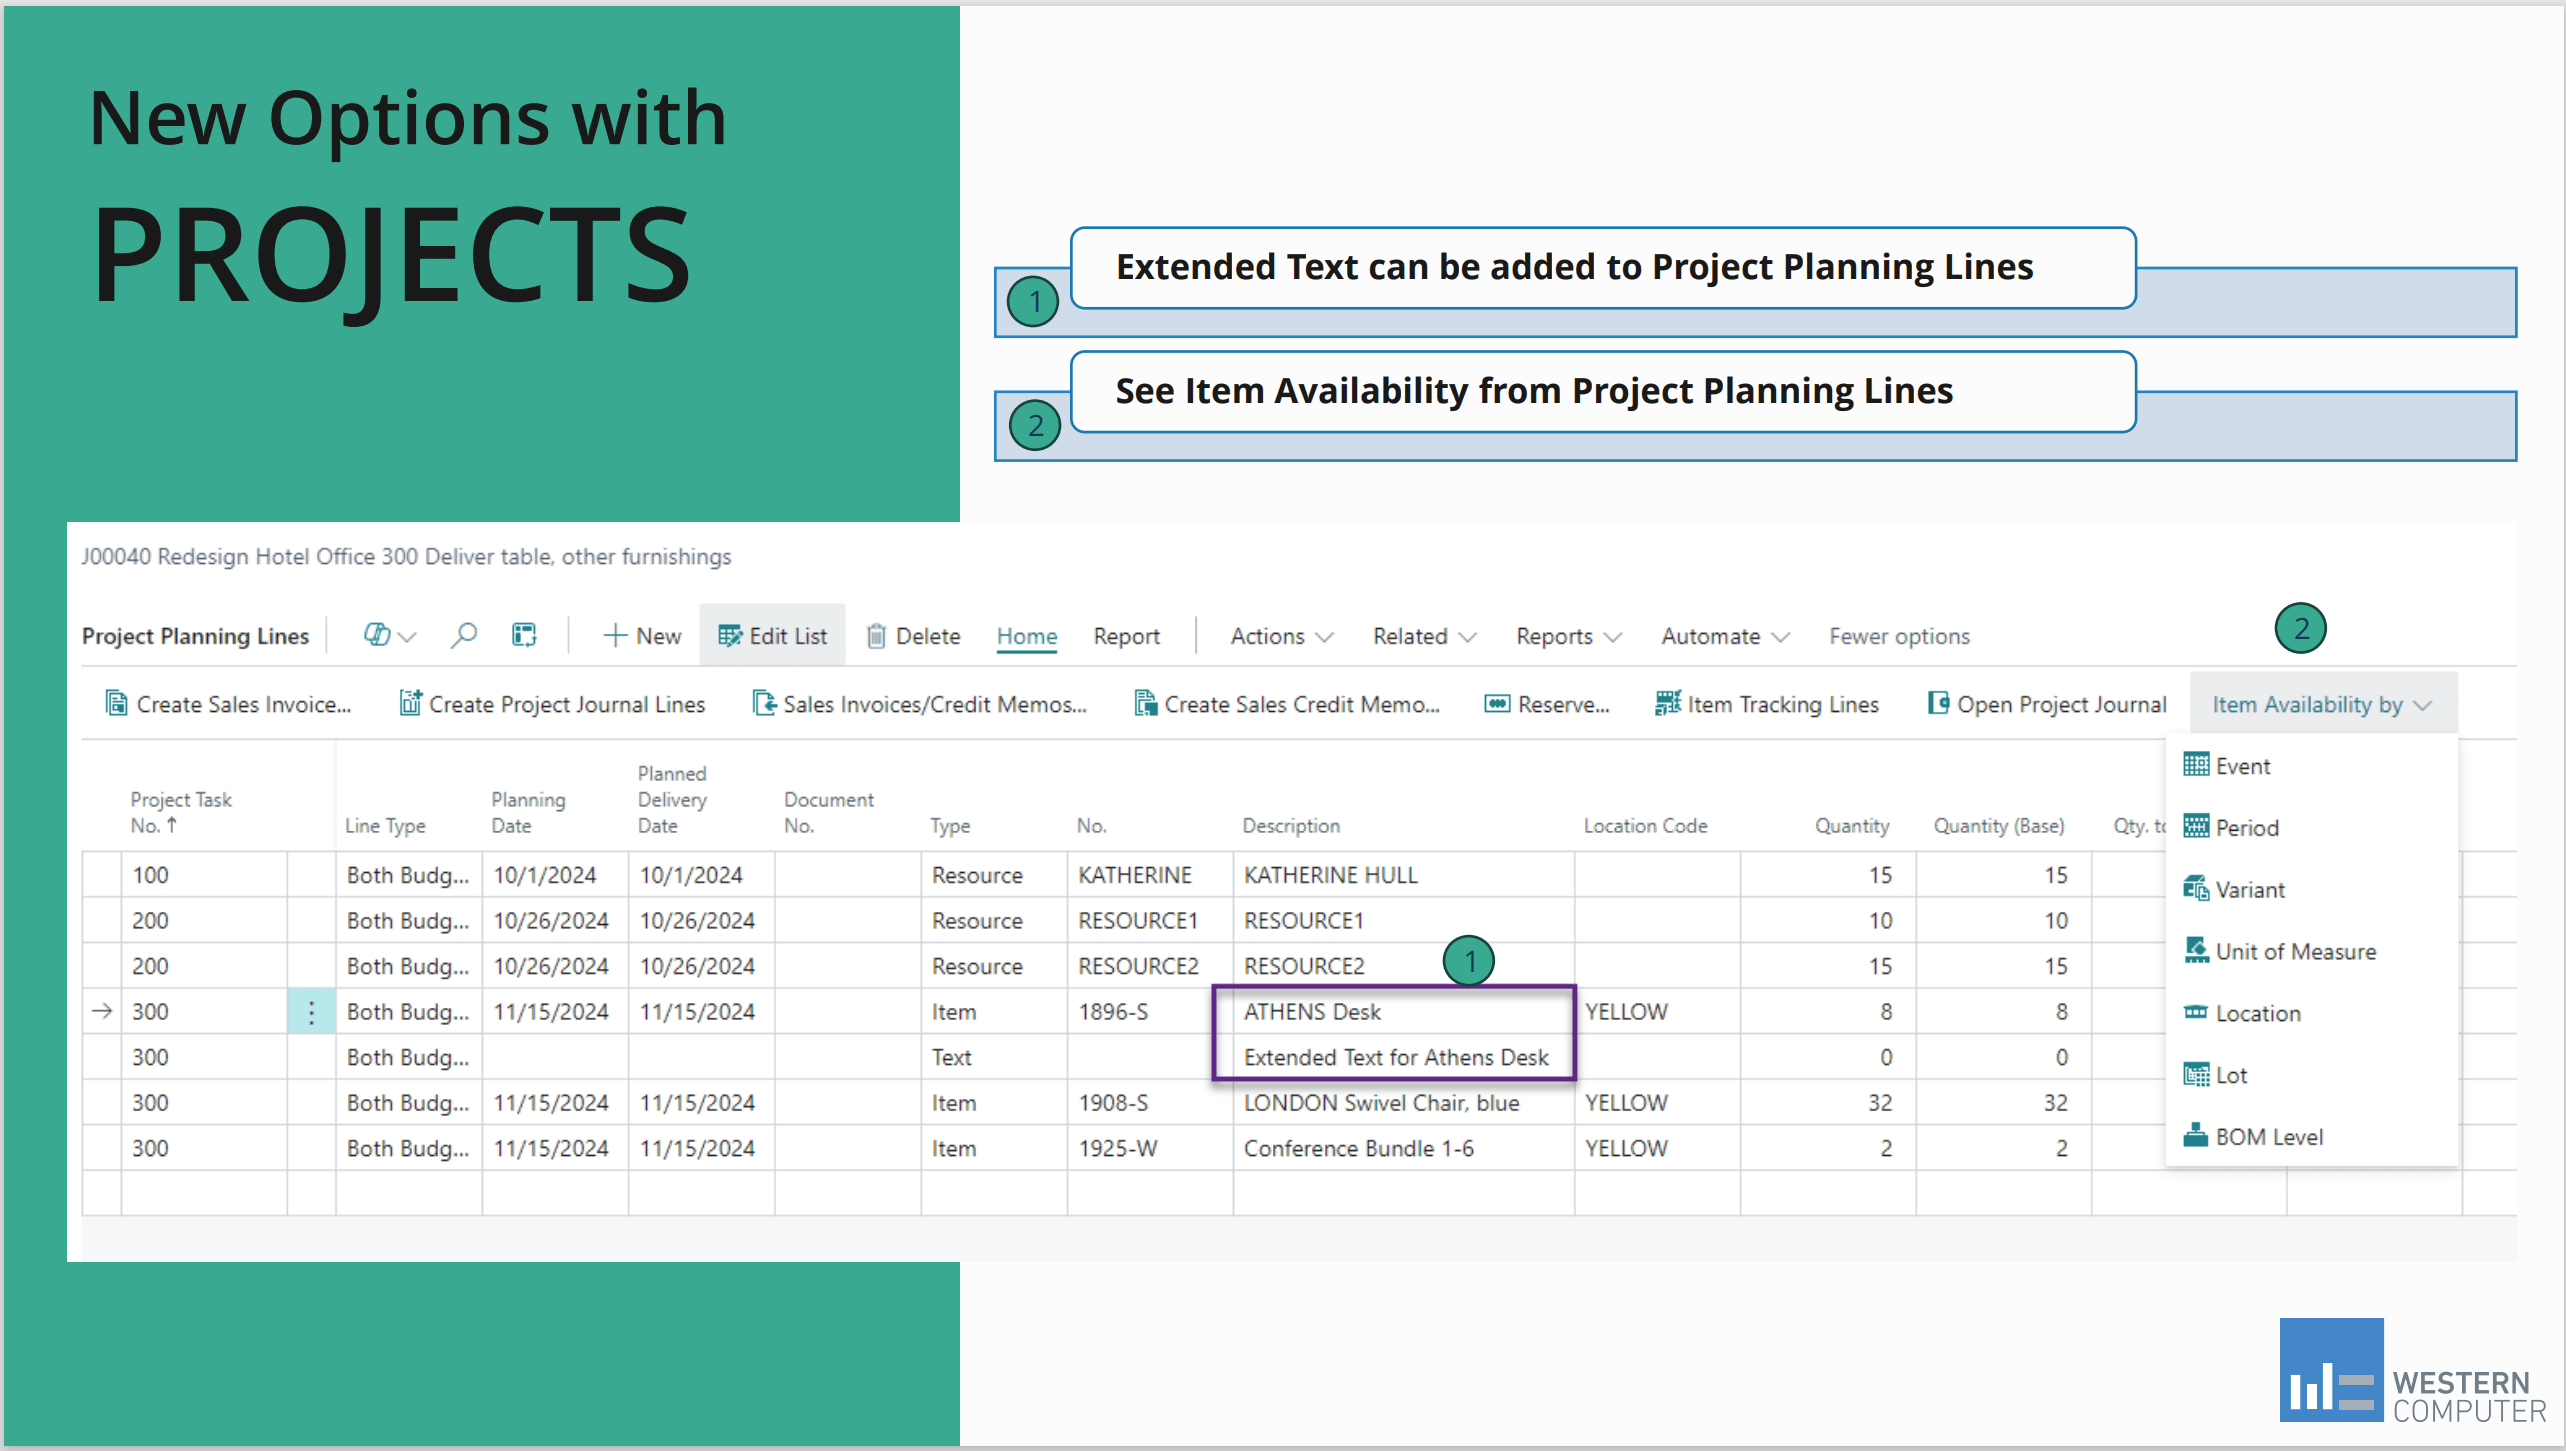Click Fewer options
This screenshot has width=2566, height=1451.
click(1899, 636)
